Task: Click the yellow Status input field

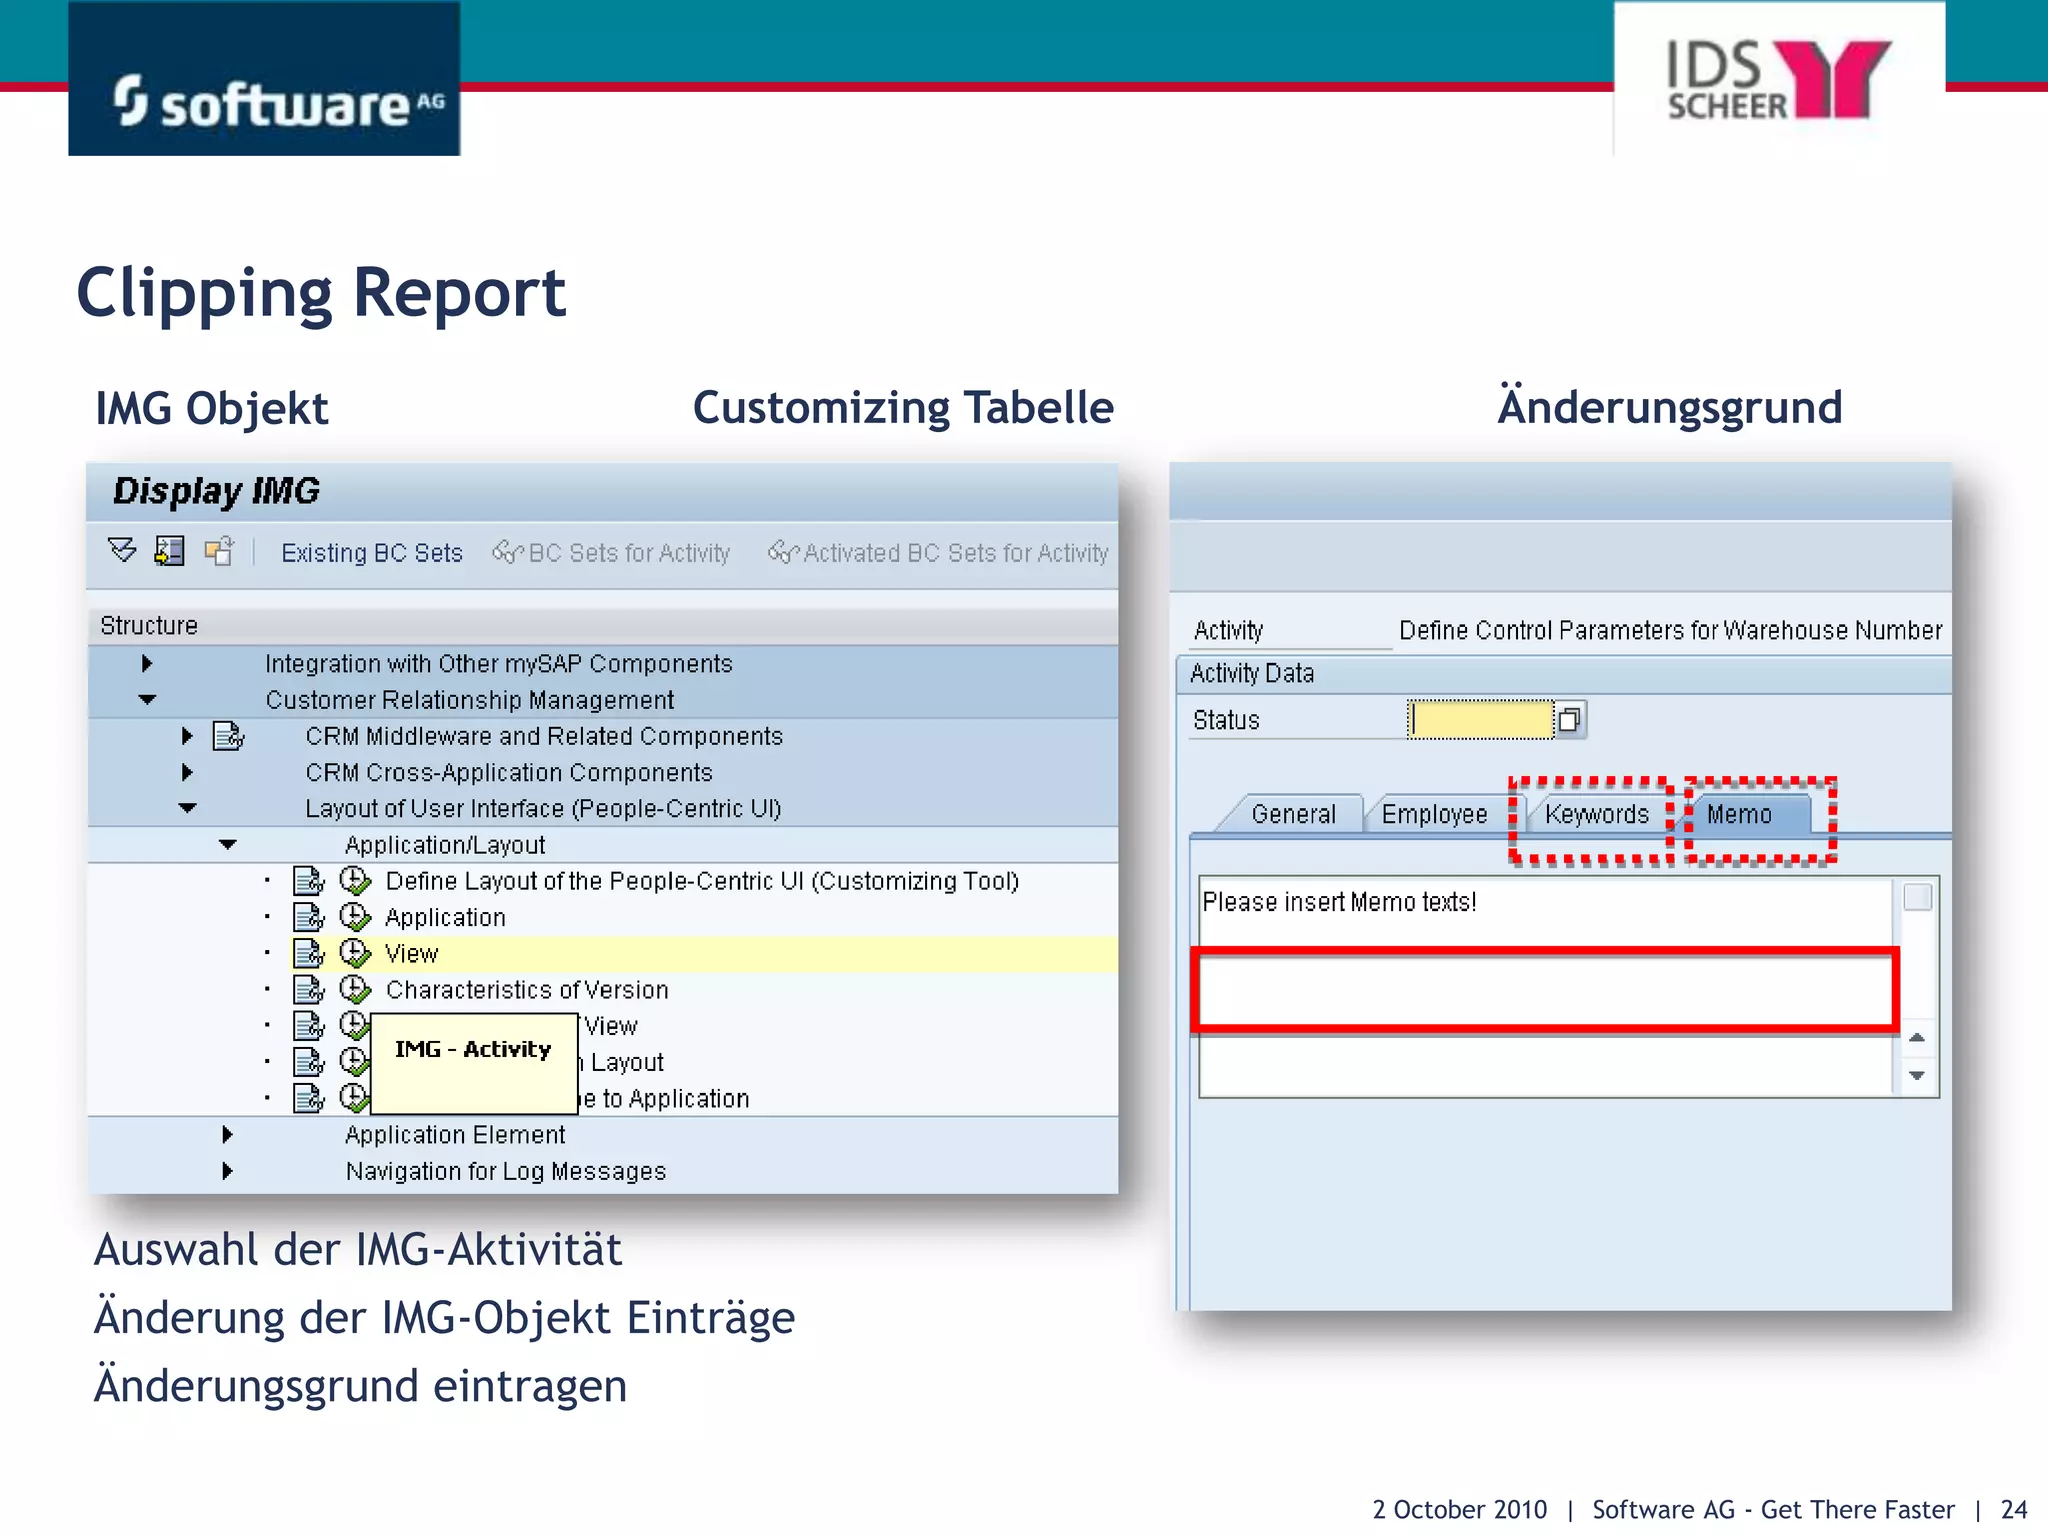Action: point(1480,719)
